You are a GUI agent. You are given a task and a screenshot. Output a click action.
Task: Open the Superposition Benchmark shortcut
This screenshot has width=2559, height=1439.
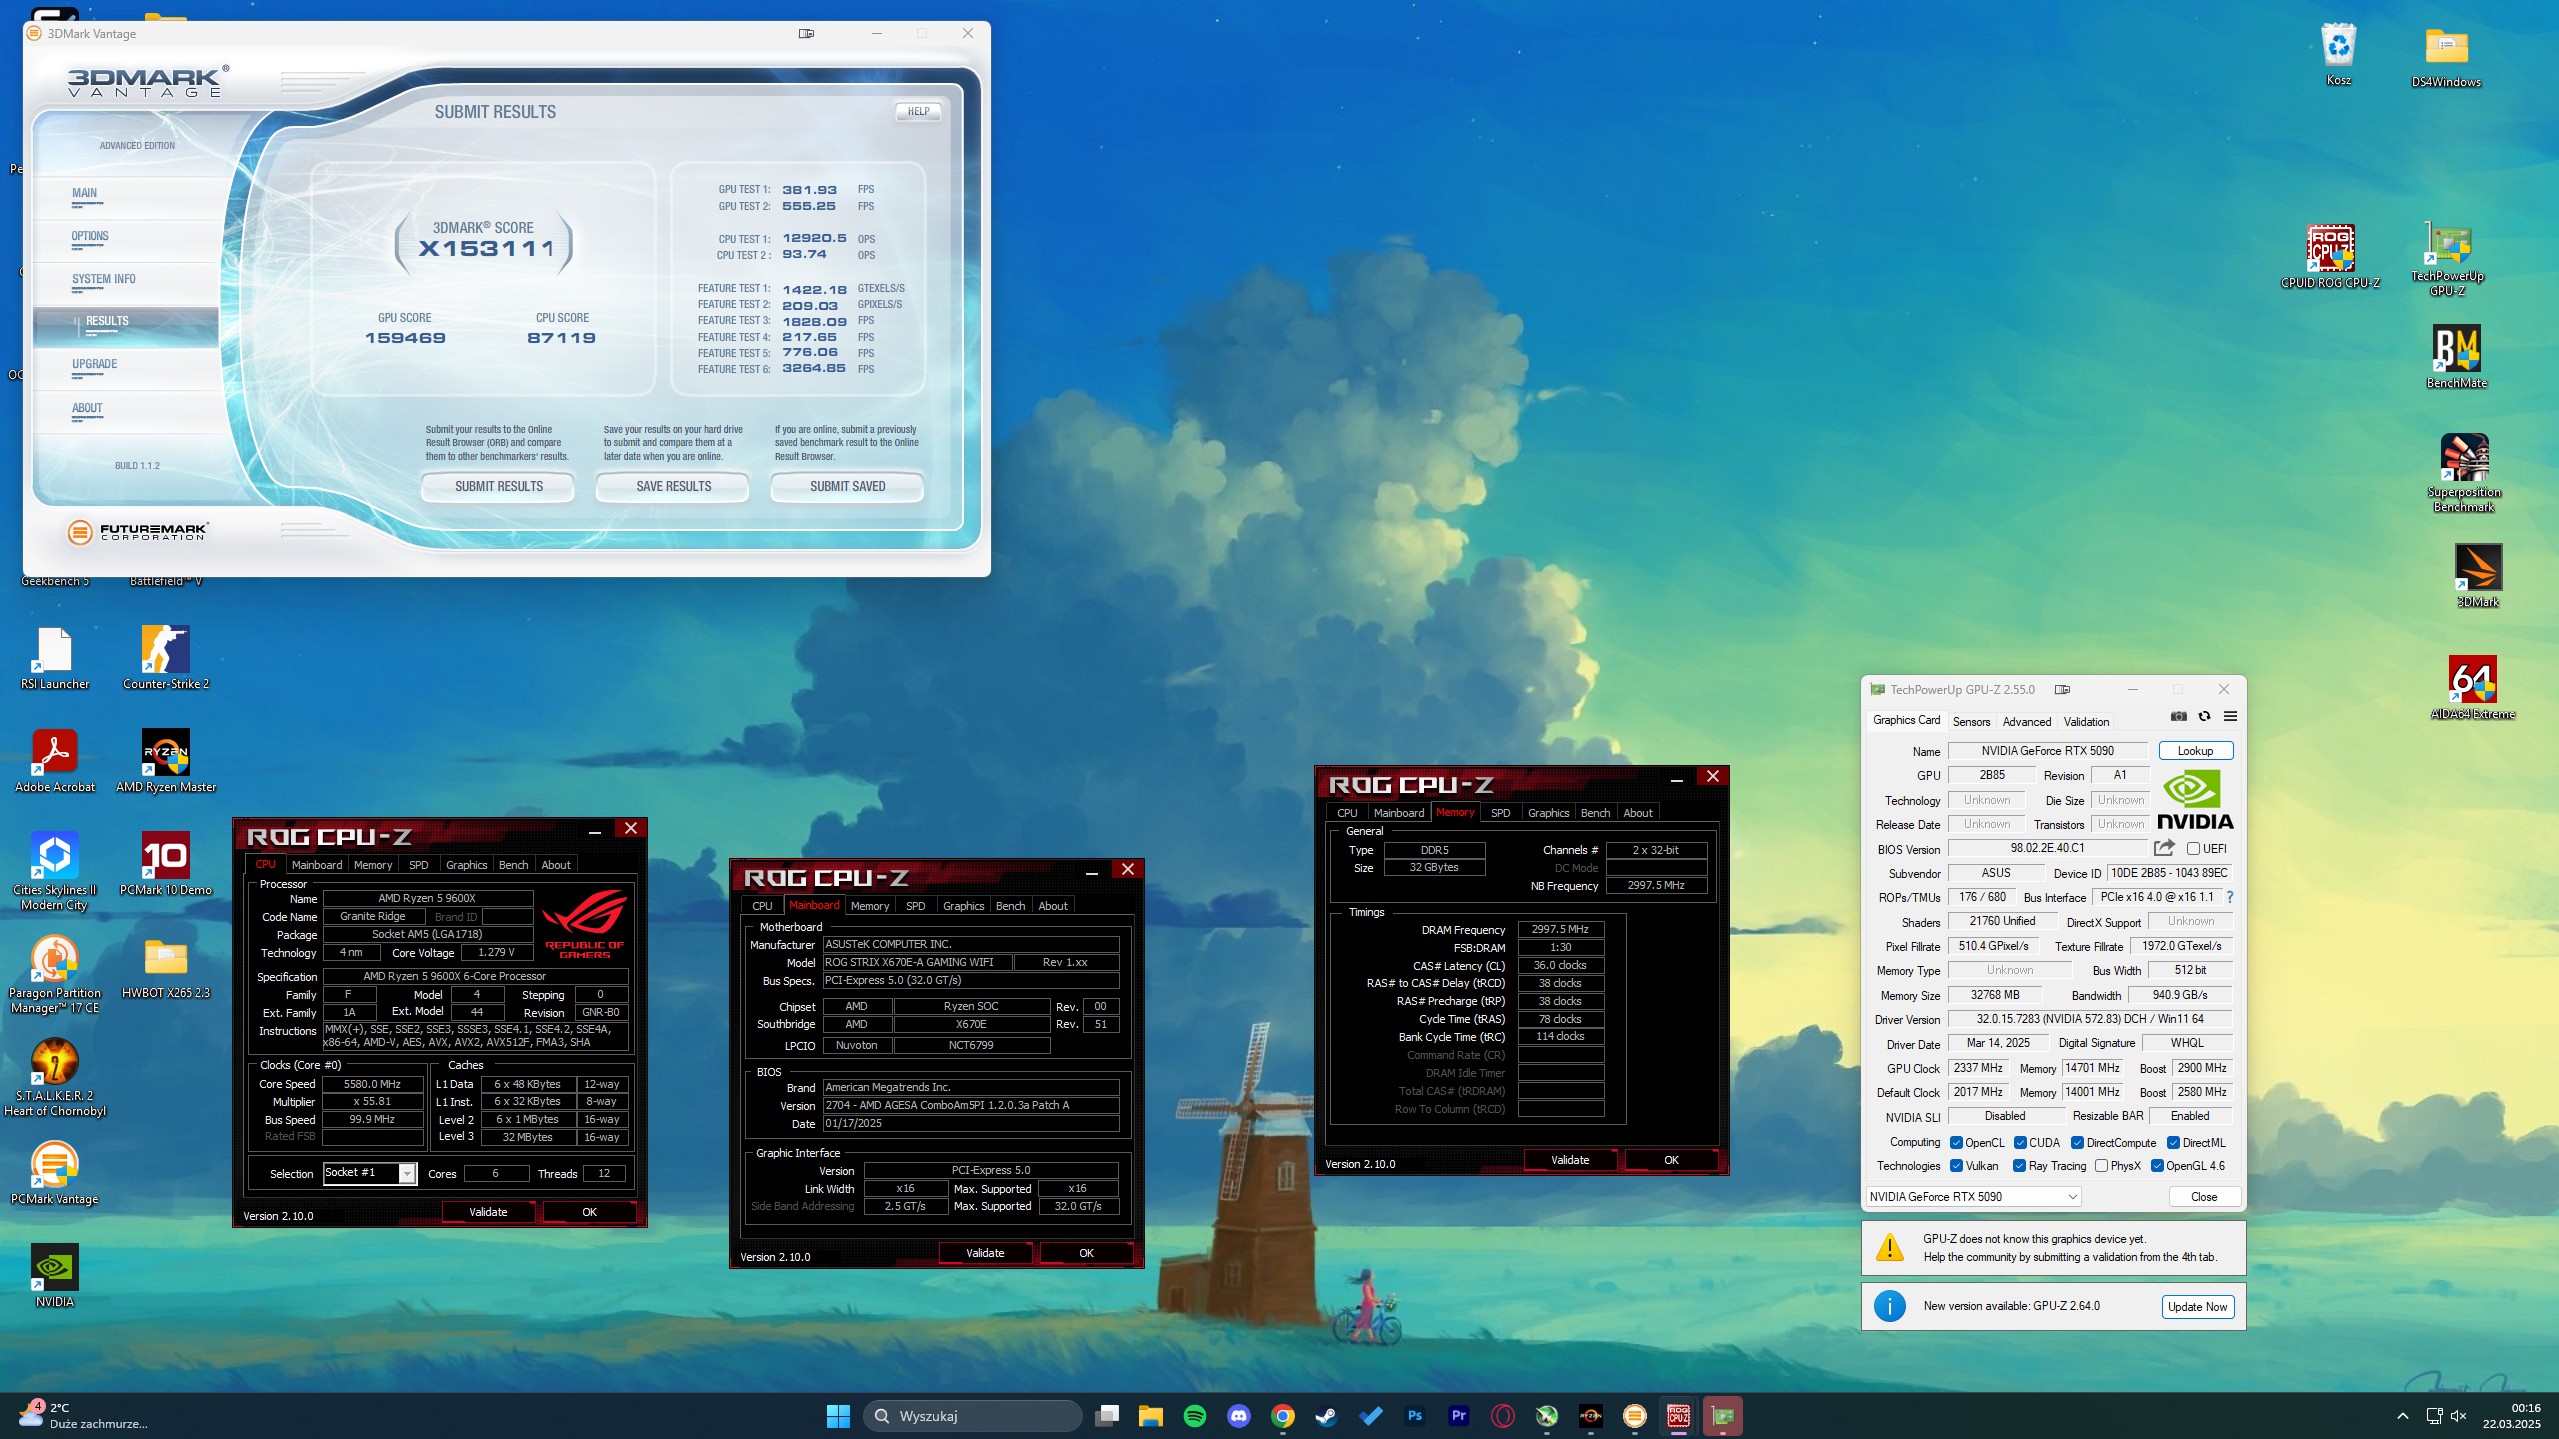pos(2464,473)
